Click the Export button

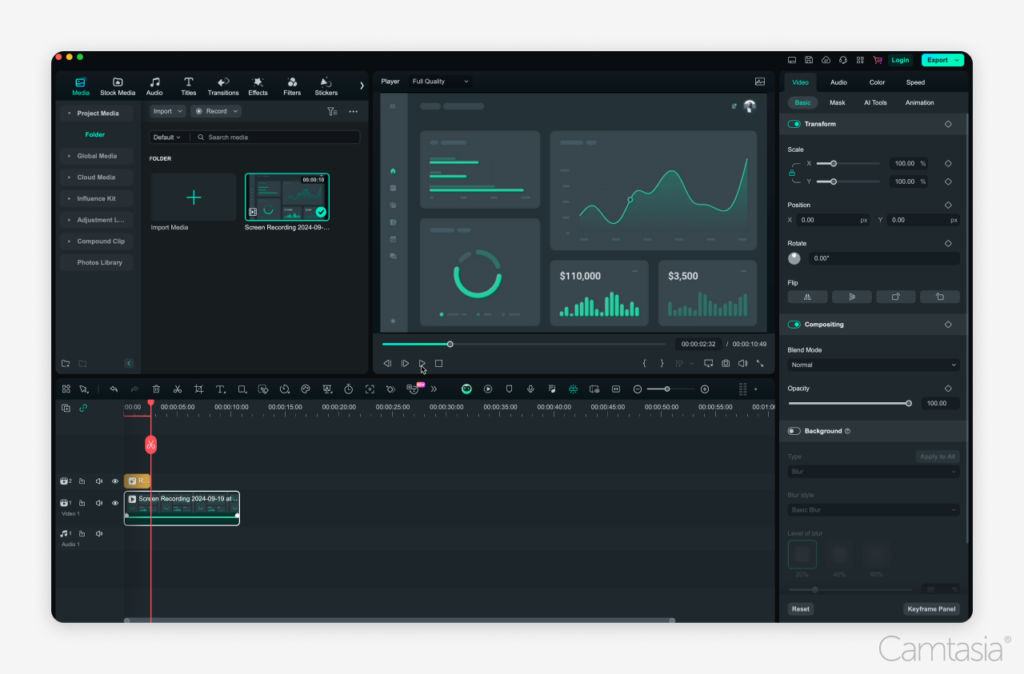pyautogui.click(x=942, y=60)
